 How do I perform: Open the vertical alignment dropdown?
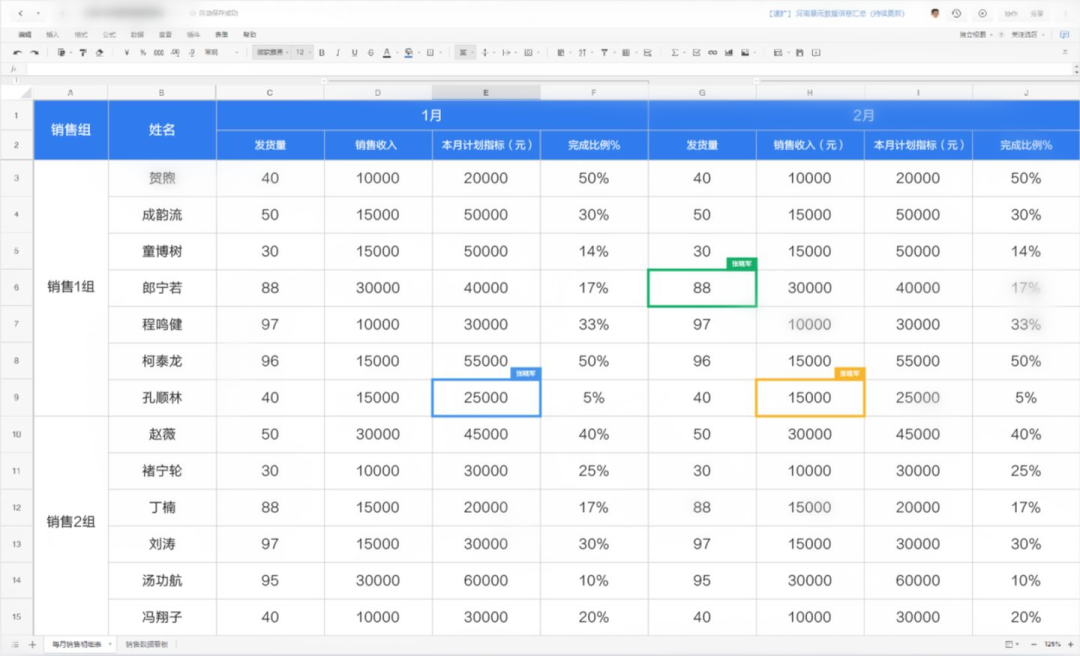(487, 52)
